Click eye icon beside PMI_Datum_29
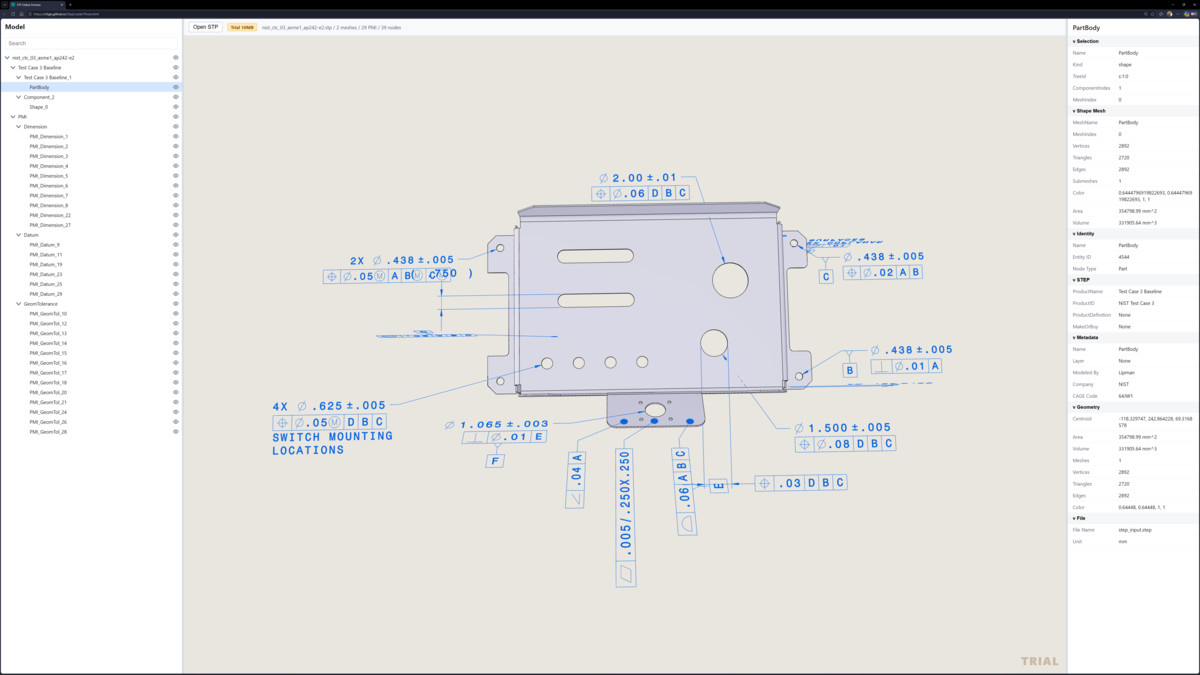Image resolution: width=1200 pixels, height=675 pixels. click(x=176, y=294)
